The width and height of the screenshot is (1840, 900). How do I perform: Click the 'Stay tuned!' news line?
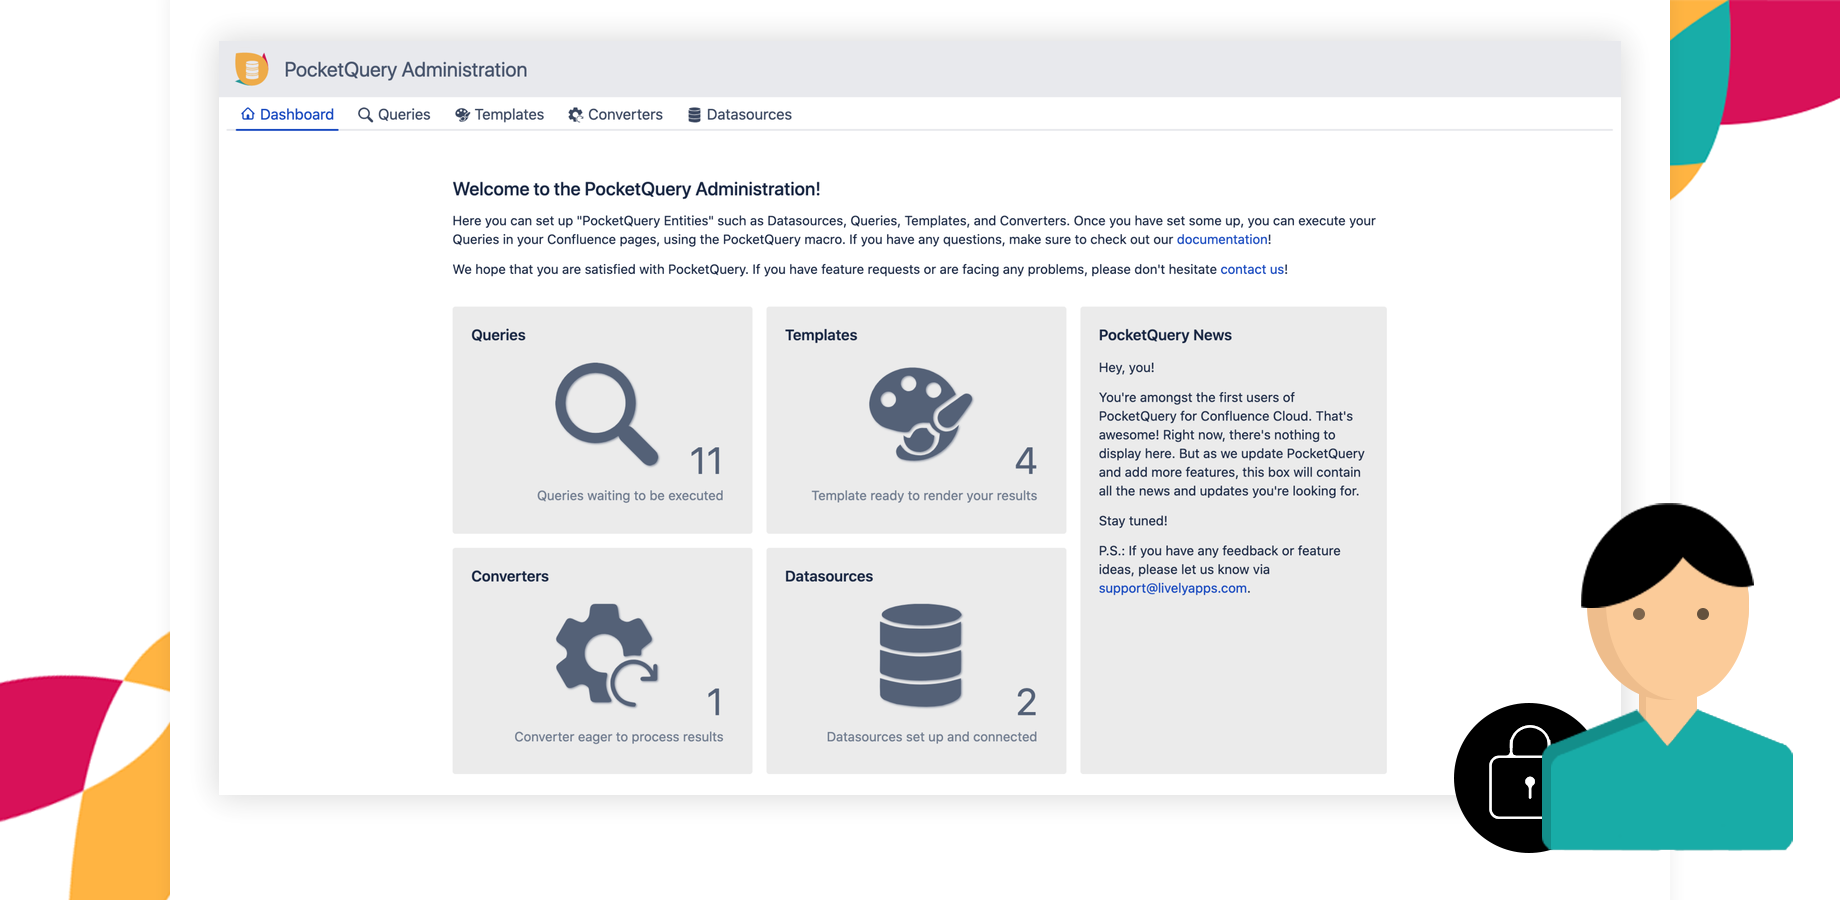coord(1133,521)
